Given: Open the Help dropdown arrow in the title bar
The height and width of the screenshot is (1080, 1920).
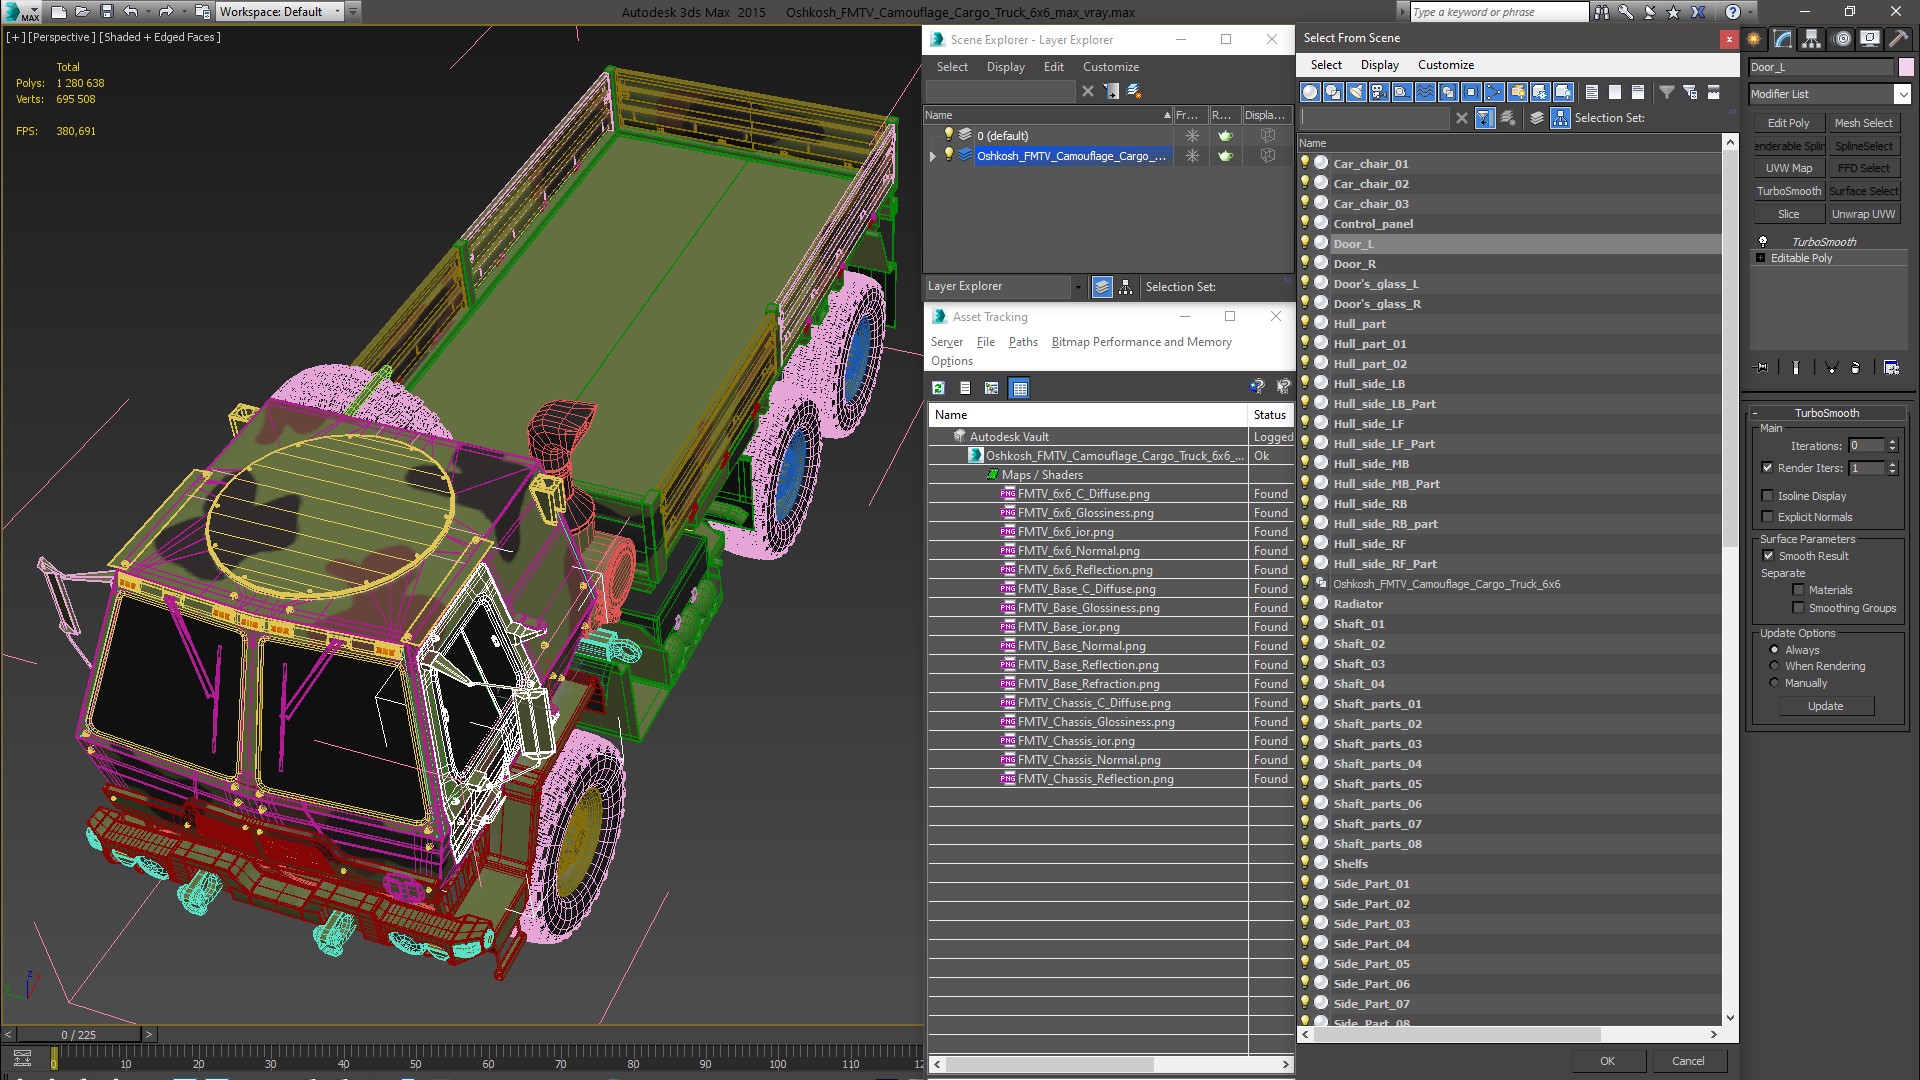Looking at the screenshot, I should [1752, 12].
